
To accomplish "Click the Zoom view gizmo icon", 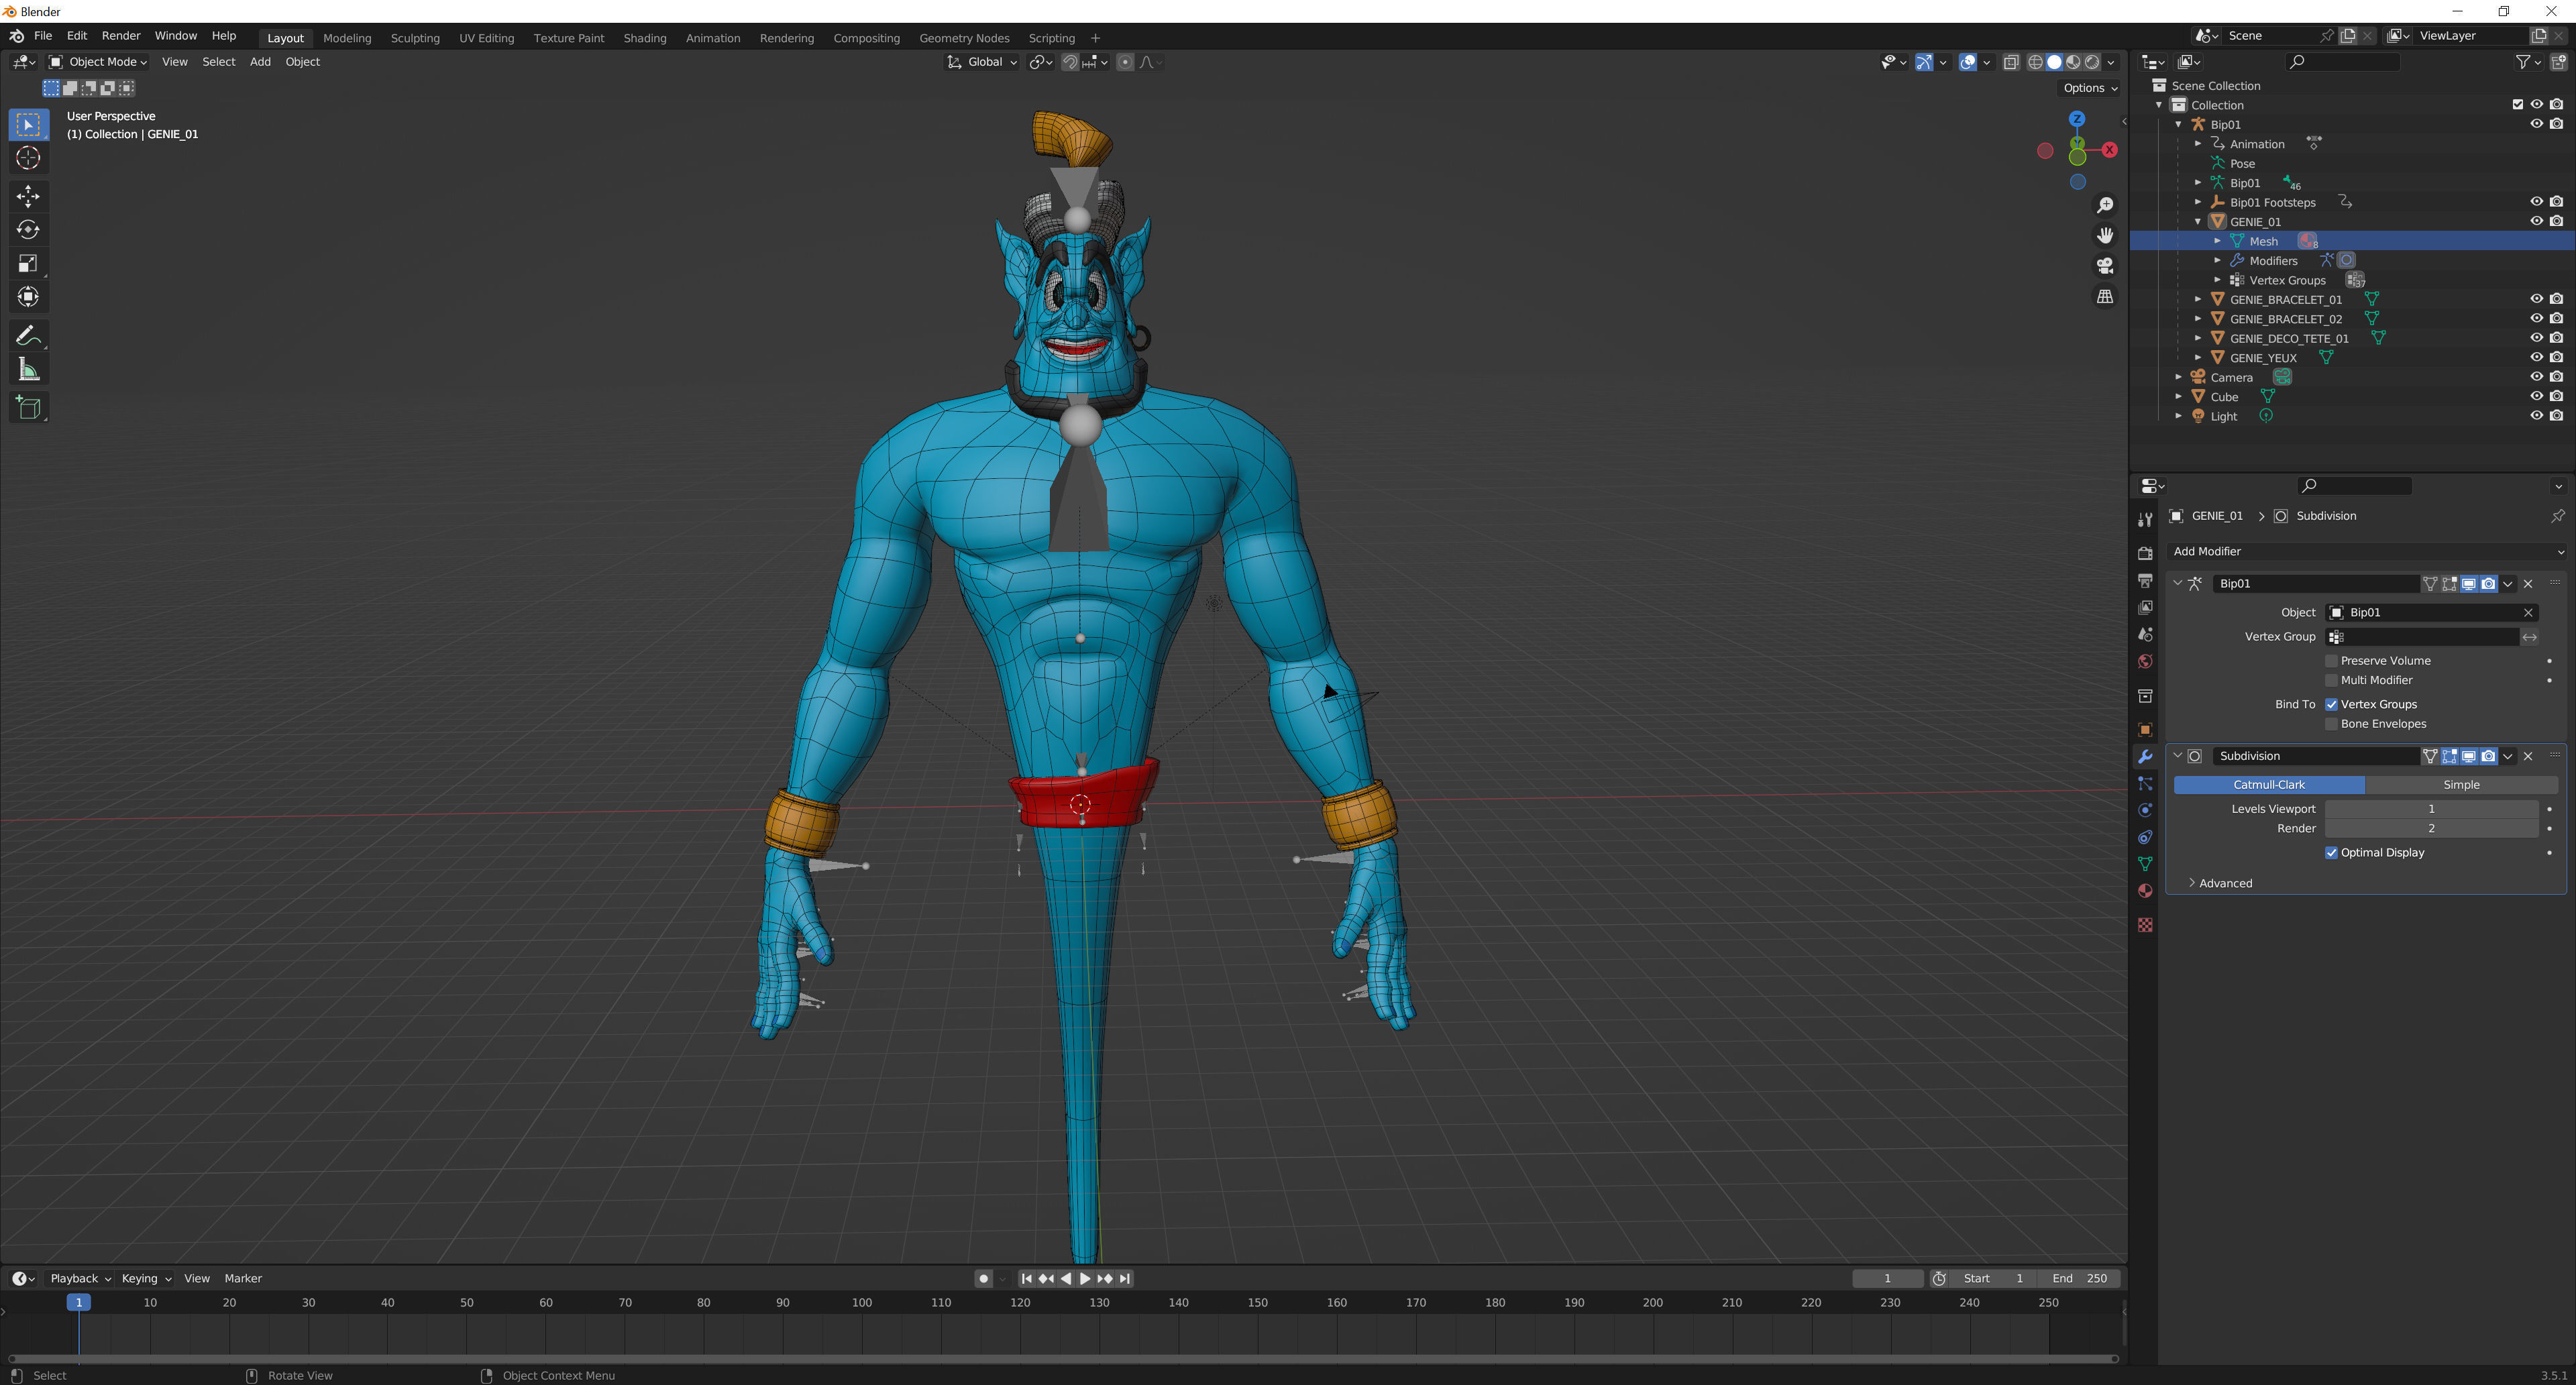I will [2105, 205].
